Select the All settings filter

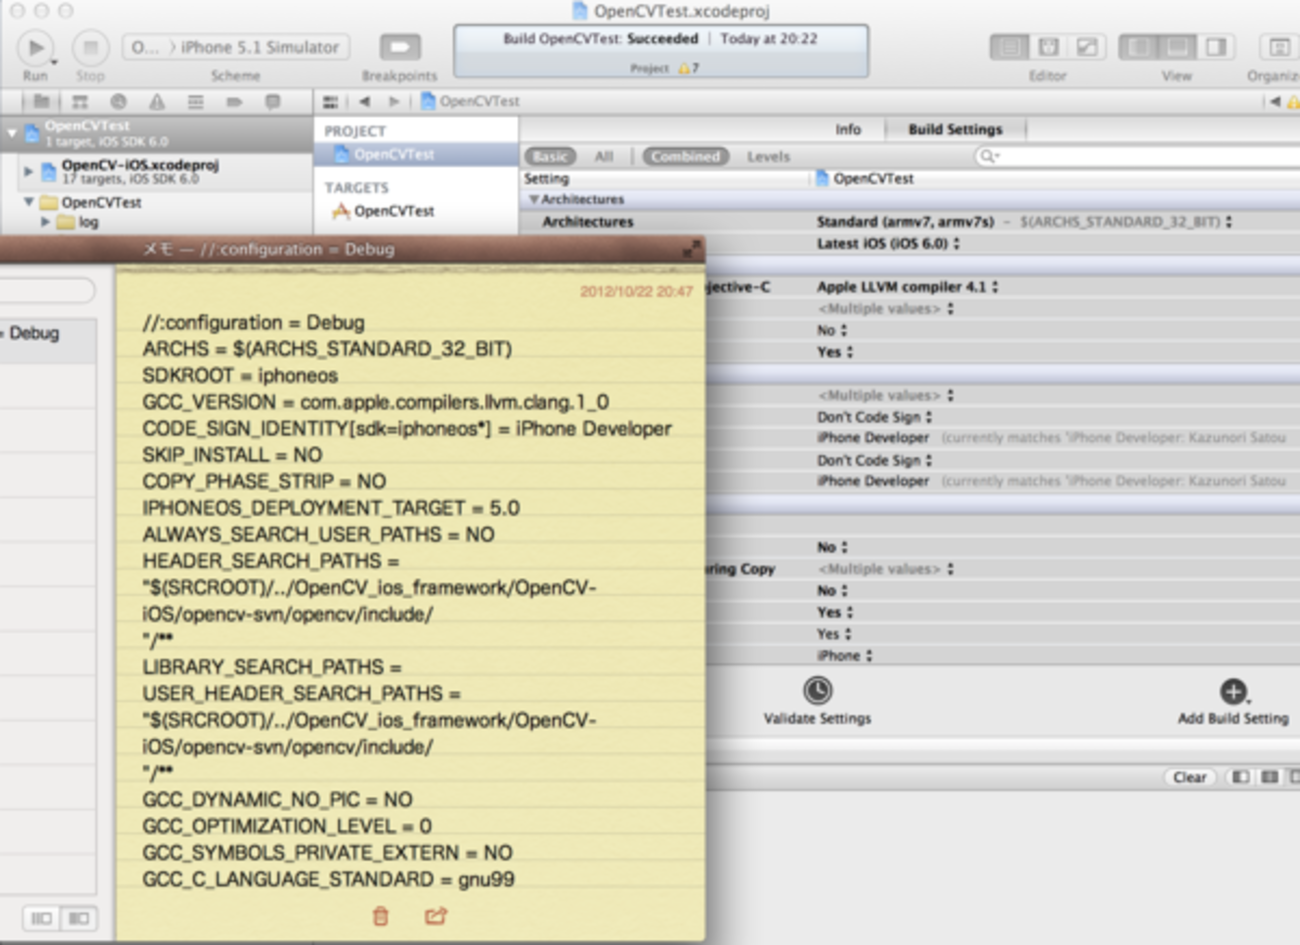click(604, 156)
